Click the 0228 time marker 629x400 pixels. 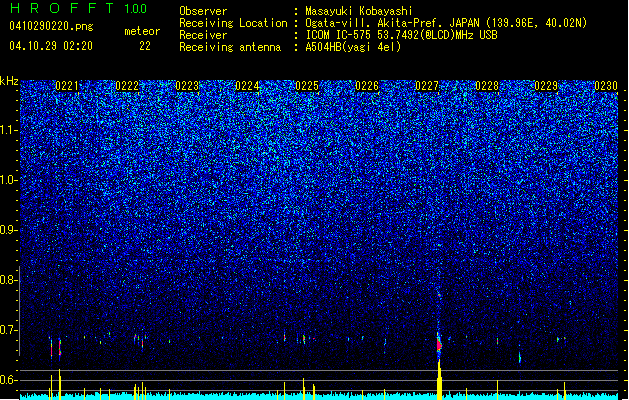[x=487, y=86]
